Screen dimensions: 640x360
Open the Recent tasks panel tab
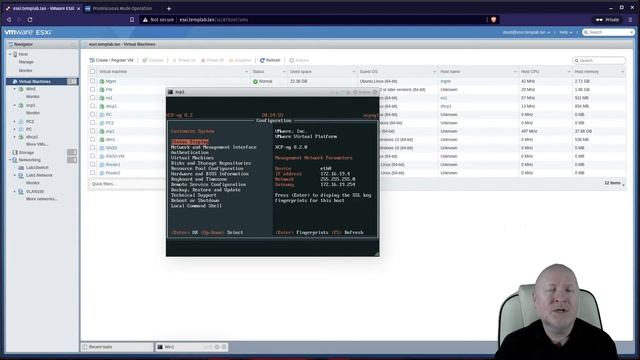117,347
